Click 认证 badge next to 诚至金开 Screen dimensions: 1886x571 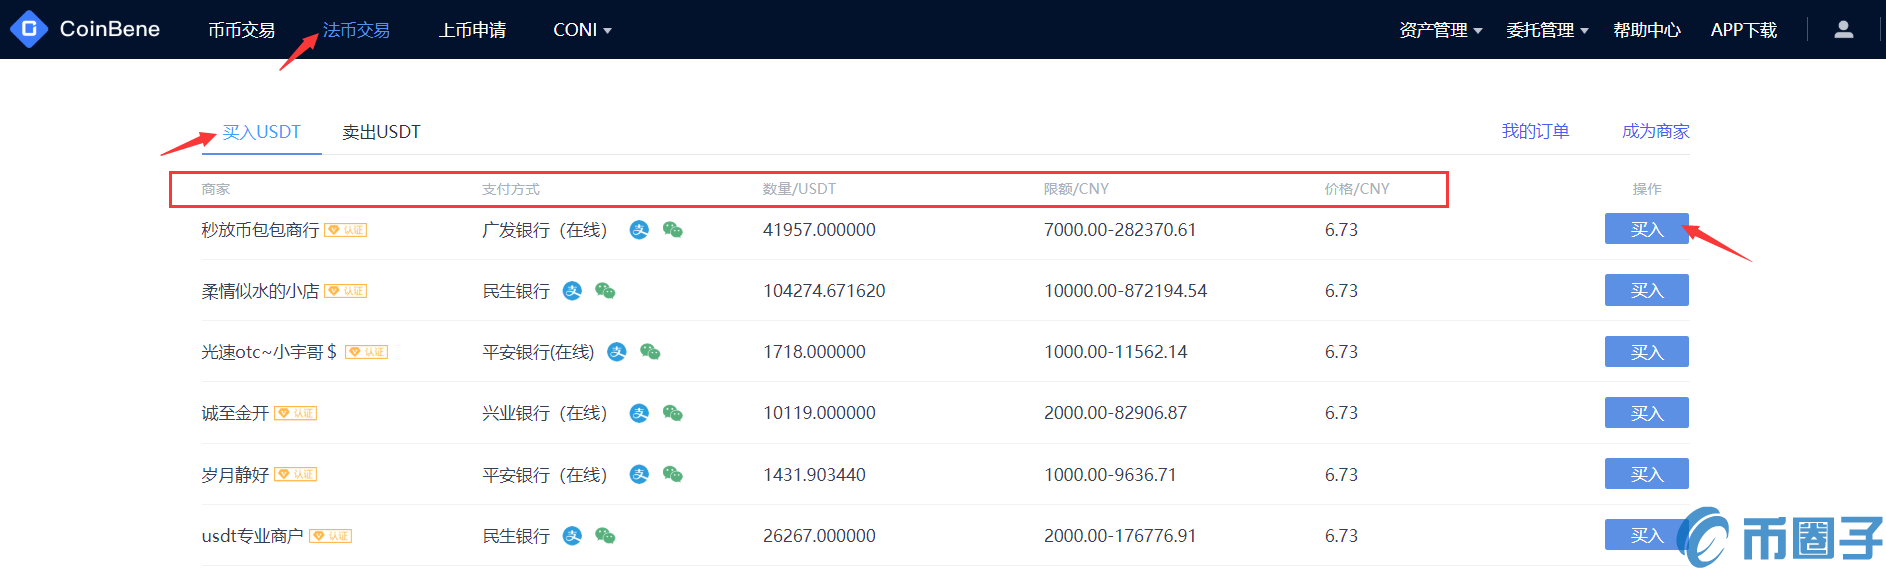click(296, 413)
